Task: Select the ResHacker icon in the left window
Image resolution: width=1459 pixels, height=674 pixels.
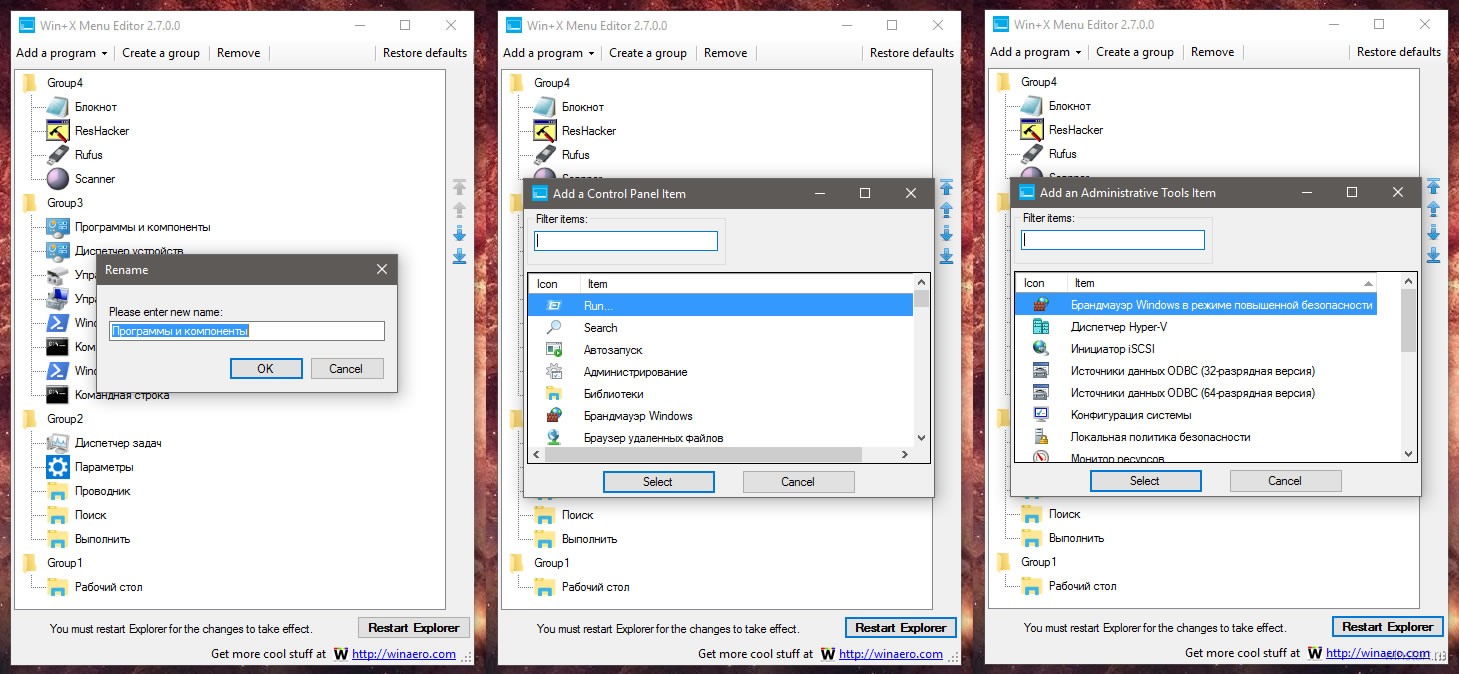Action: click(57, 131)
